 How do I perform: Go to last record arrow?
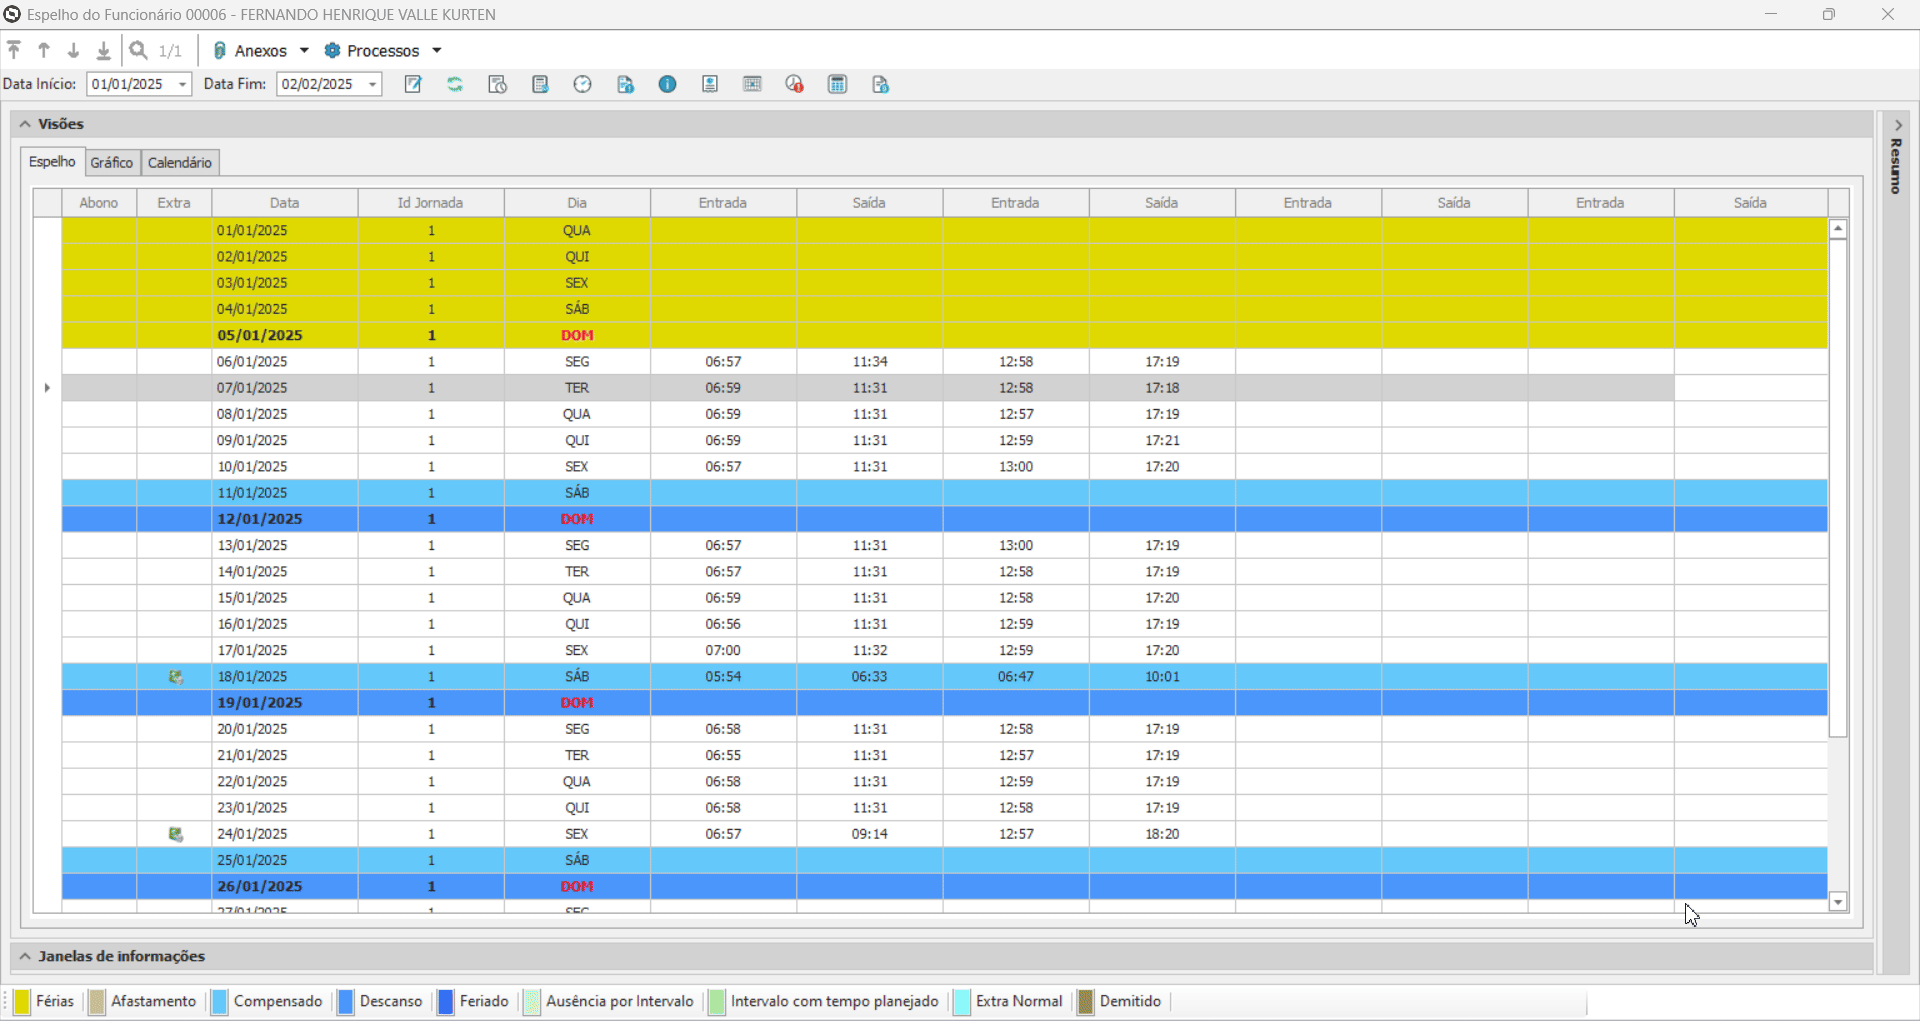pos(103,50)
